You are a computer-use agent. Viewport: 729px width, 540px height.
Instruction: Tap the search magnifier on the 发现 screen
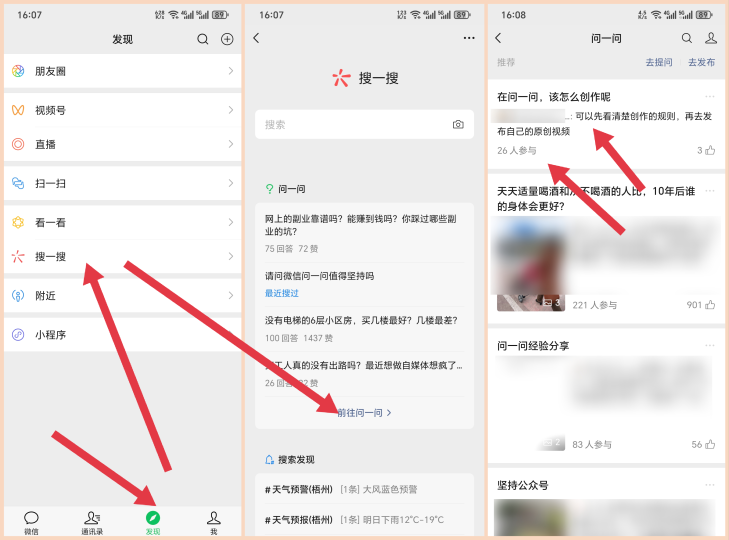tap(203, 39)
